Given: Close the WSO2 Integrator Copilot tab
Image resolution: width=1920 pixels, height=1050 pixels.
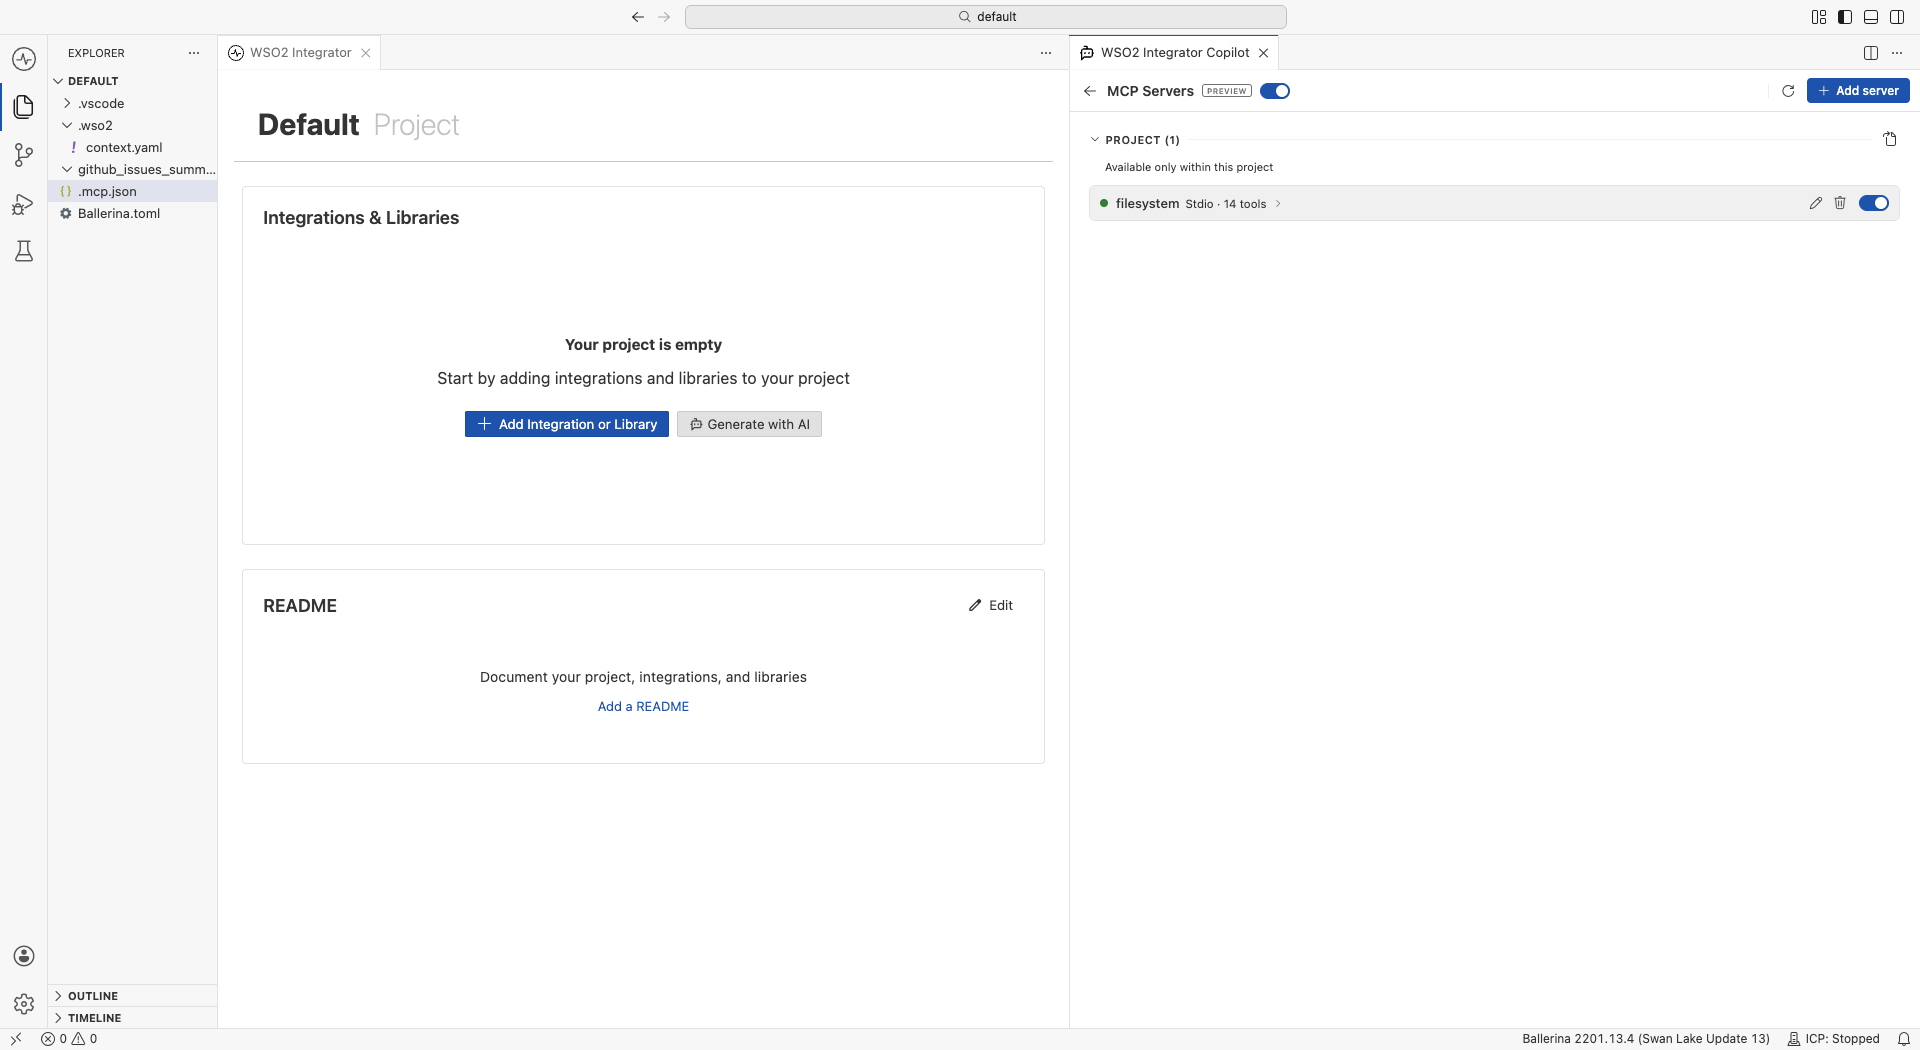Looking at the screenshot, I should 1264,53.
